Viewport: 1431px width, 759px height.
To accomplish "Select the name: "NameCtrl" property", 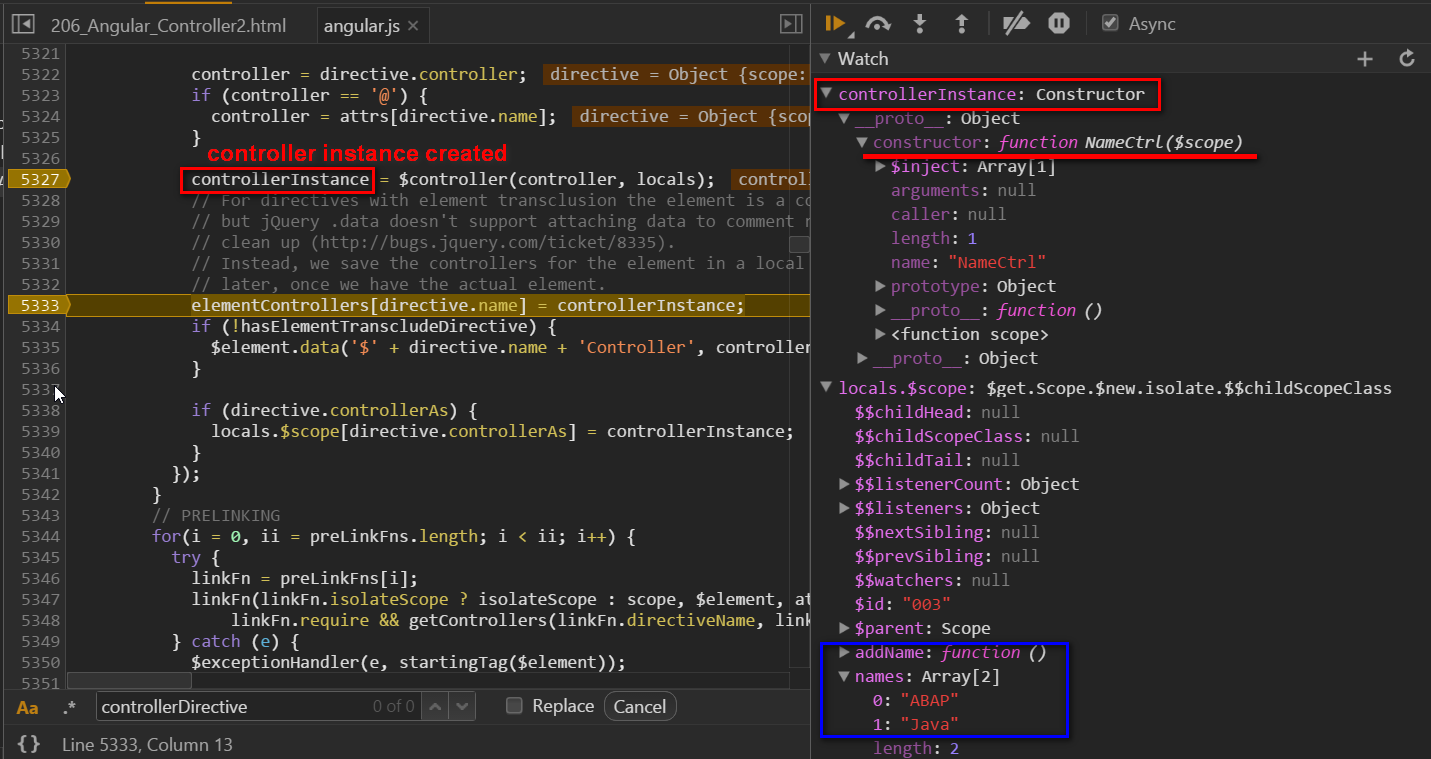I will 968,262.
